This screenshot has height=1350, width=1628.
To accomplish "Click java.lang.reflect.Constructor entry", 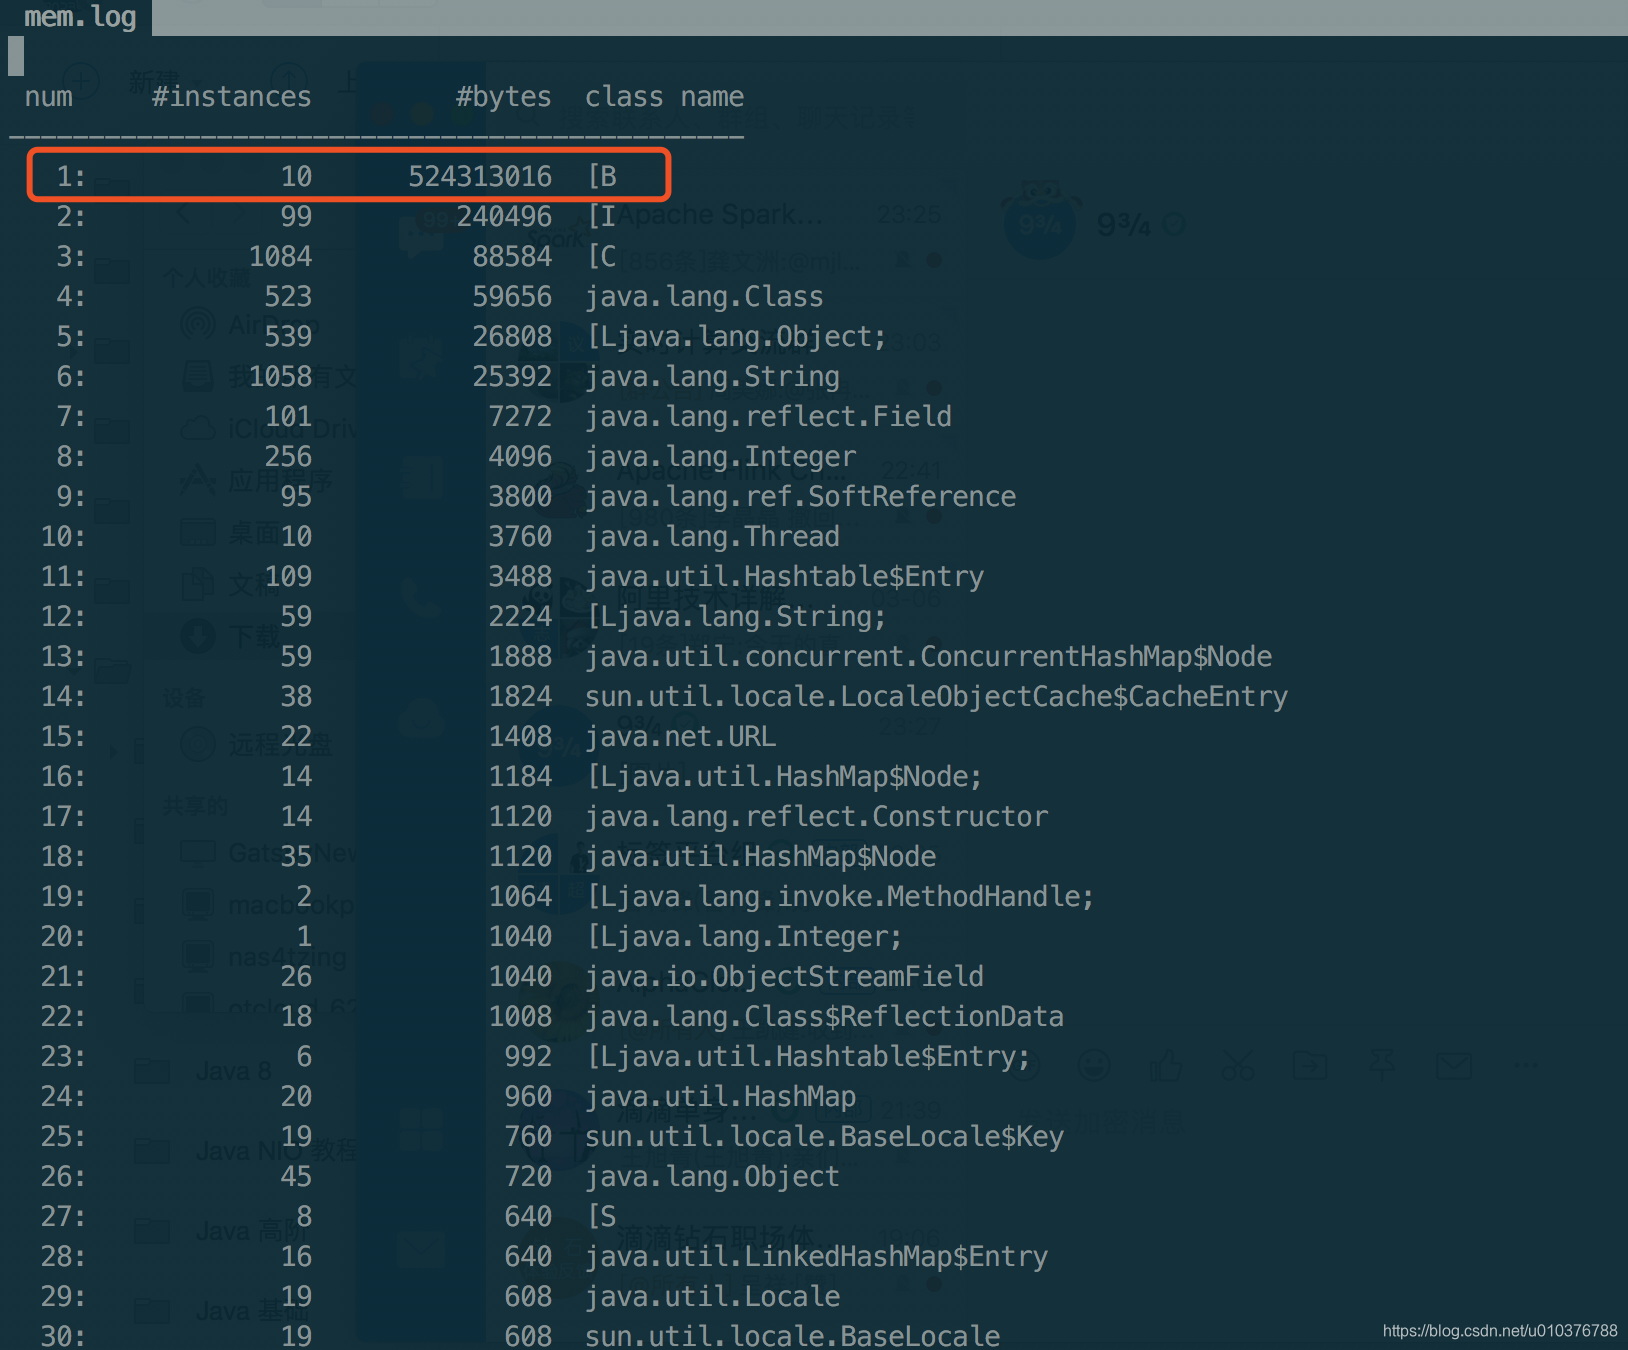I will coord(816,817).
